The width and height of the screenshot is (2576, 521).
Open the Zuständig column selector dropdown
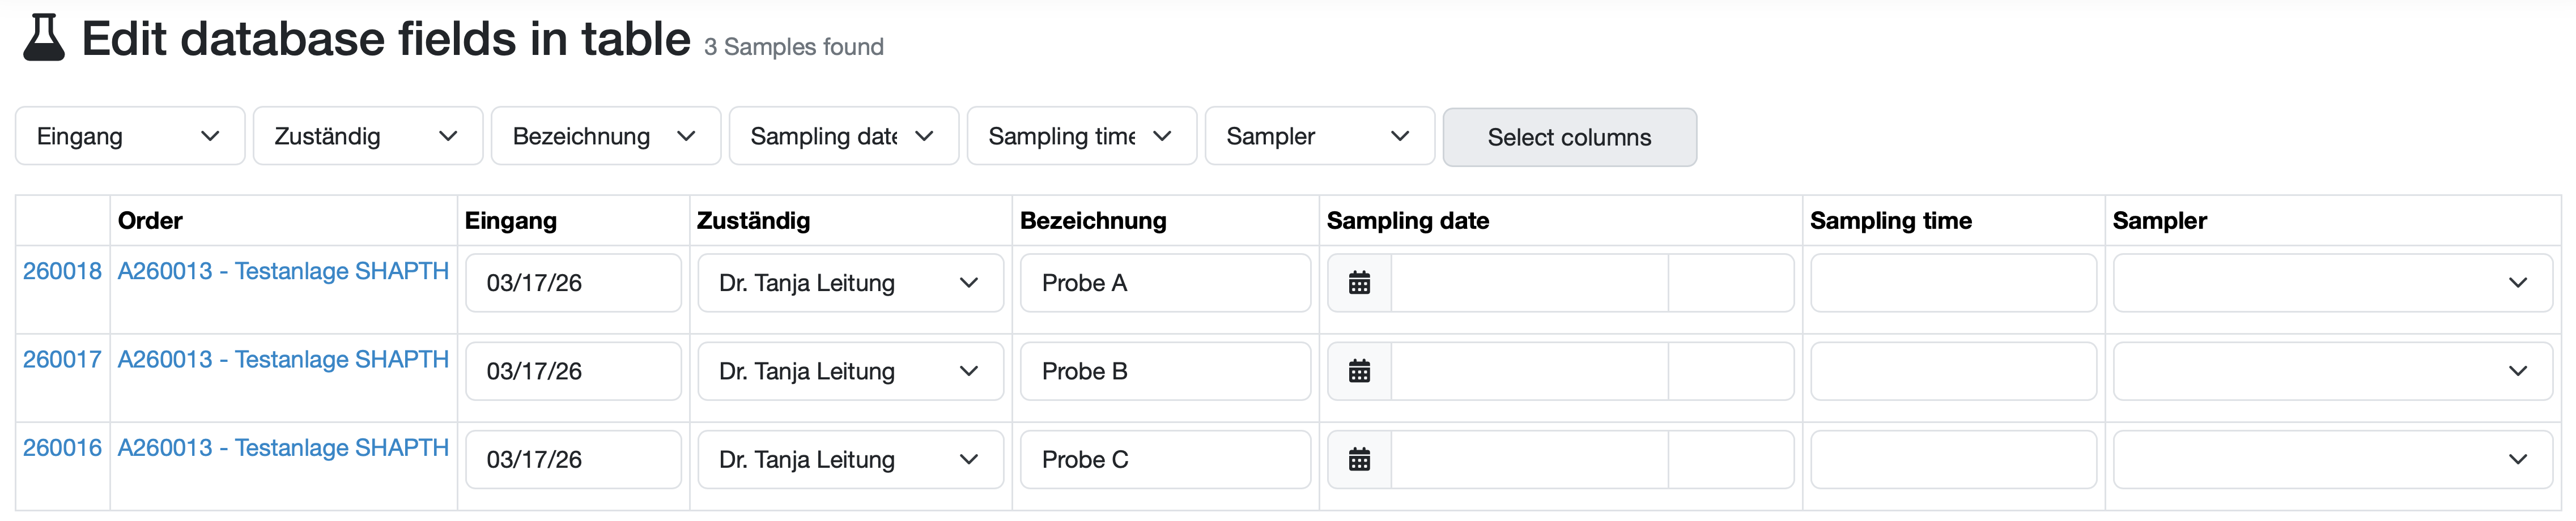click(x=367, y=136)
